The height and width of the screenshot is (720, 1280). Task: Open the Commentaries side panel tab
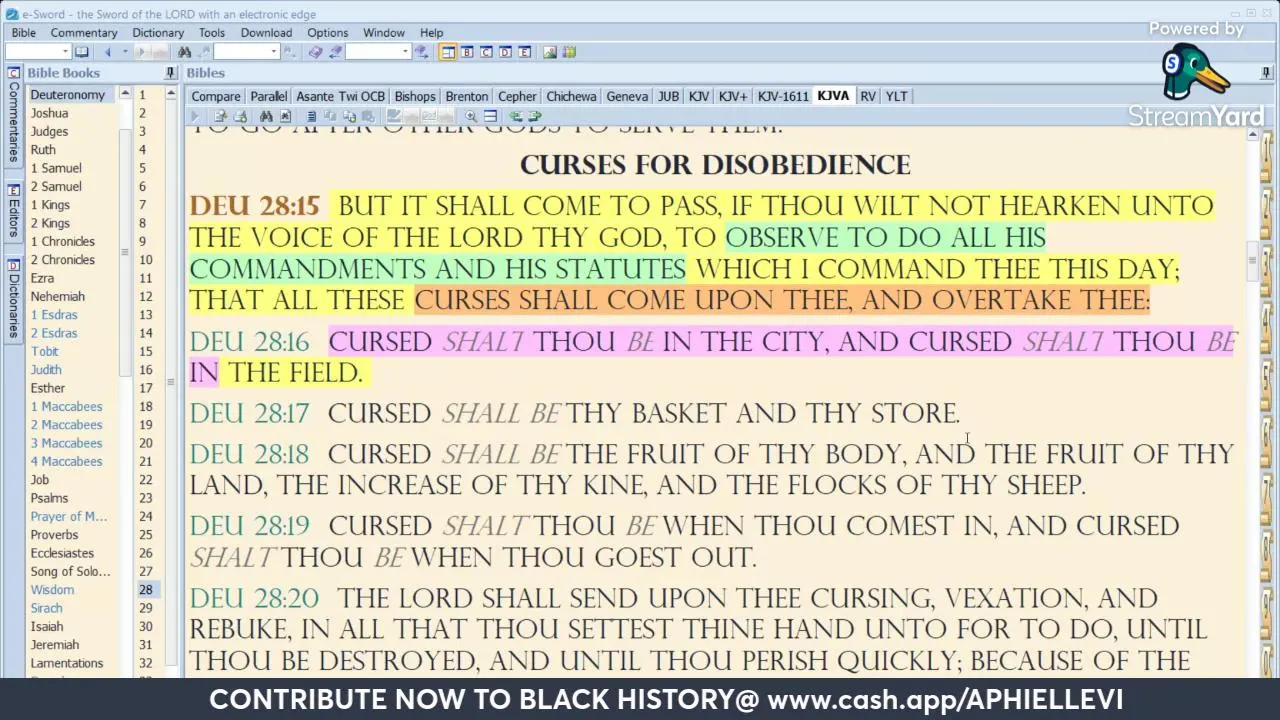point(14,115)
